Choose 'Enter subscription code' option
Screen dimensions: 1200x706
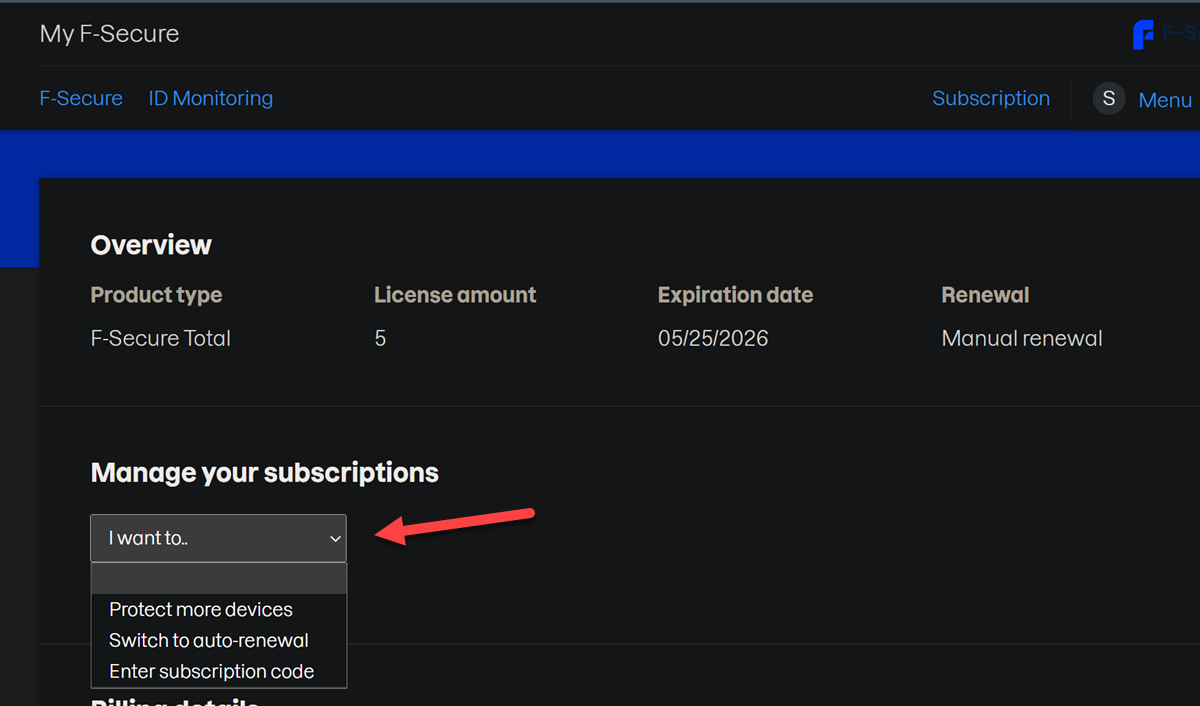coord(218,671)
